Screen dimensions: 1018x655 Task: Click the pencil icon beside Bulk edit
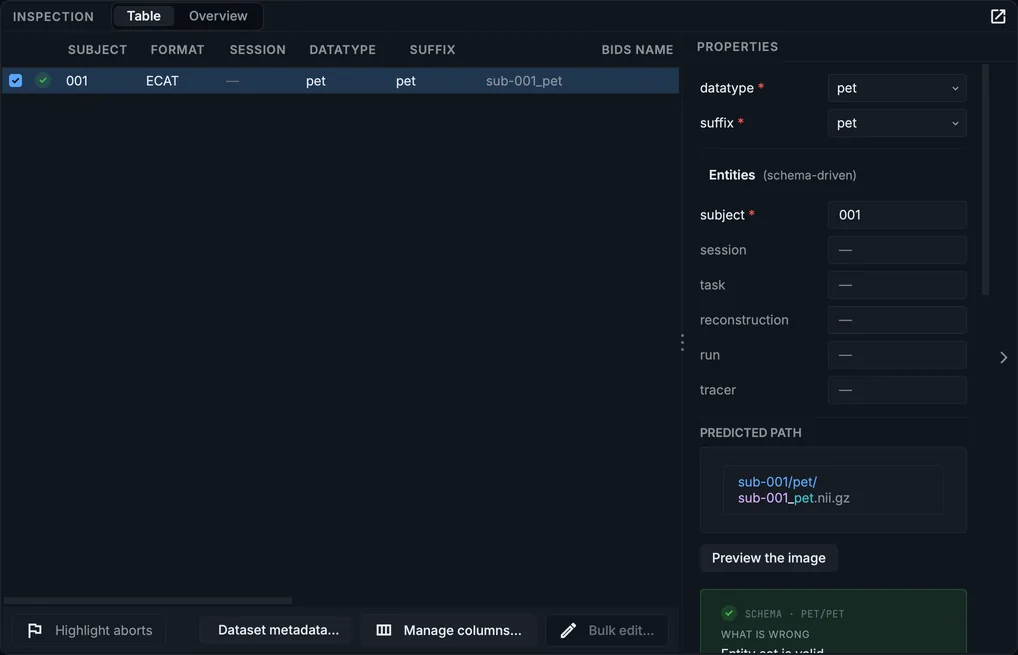568,630
